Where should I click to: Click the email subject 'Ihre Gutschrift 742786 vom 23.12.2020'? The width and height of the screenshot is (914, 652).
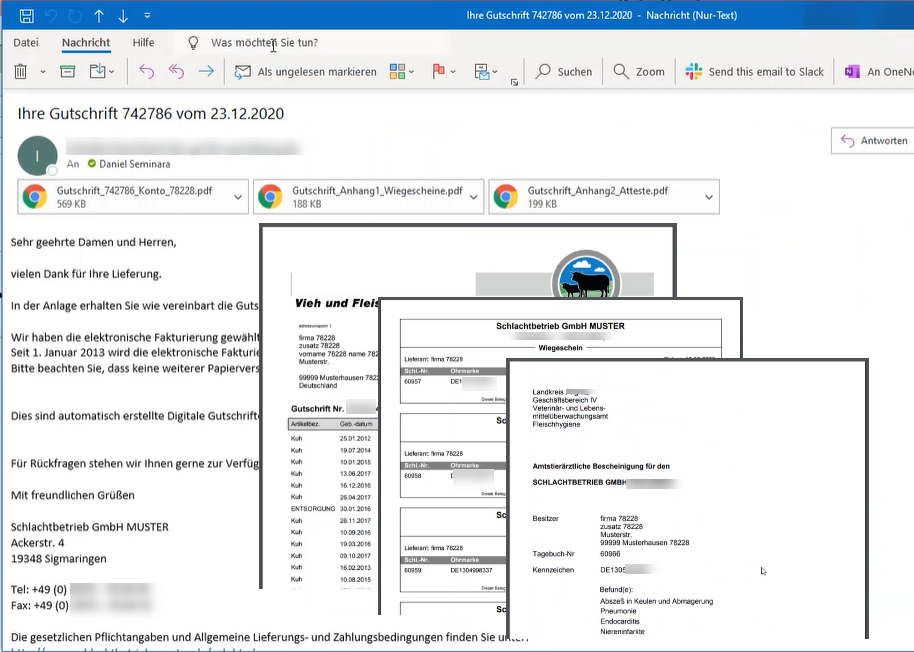click(150, 113)
